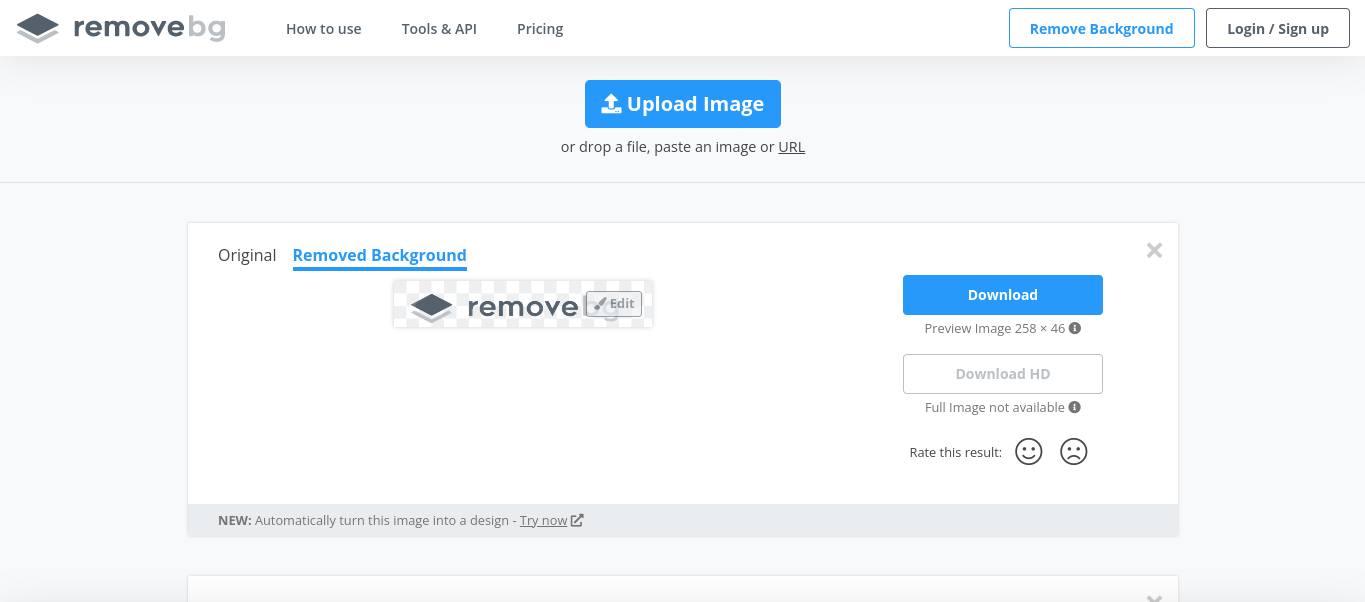Select the Removed Background tab
The width and height of the screenshot is (1365, 602).
coord(379,256)
